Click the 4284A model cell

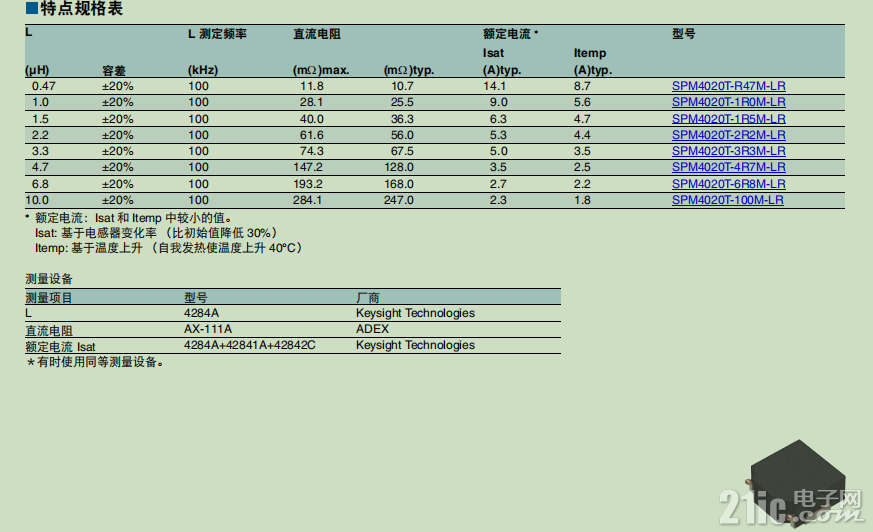point(202,313)
